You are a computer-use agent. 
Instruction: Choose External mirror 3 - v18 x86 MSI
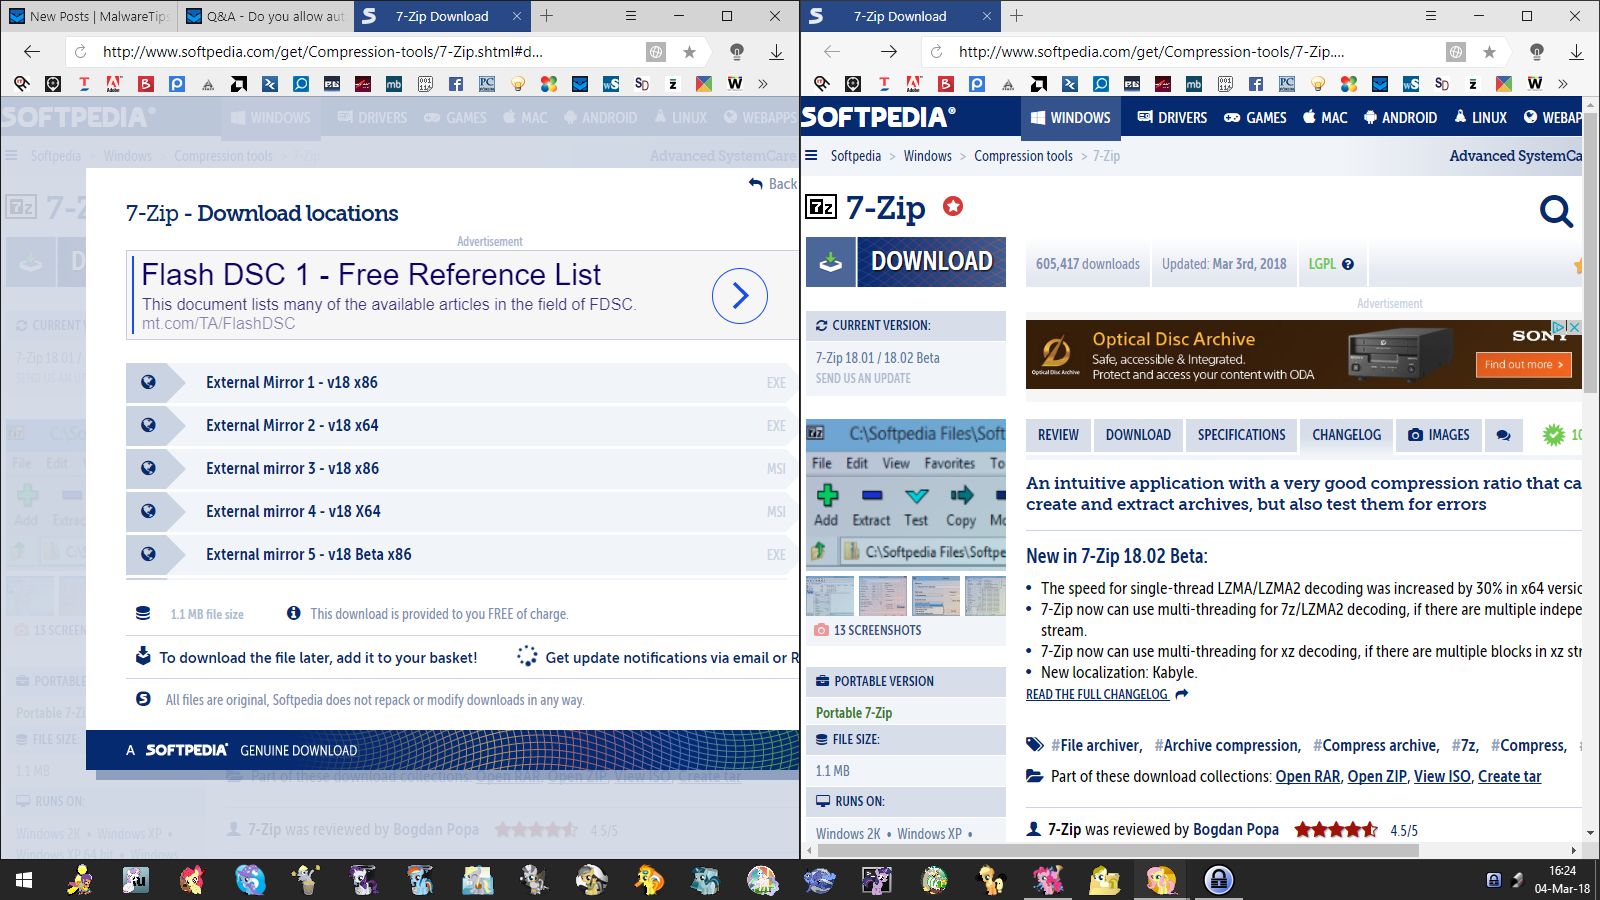(462, 468)
